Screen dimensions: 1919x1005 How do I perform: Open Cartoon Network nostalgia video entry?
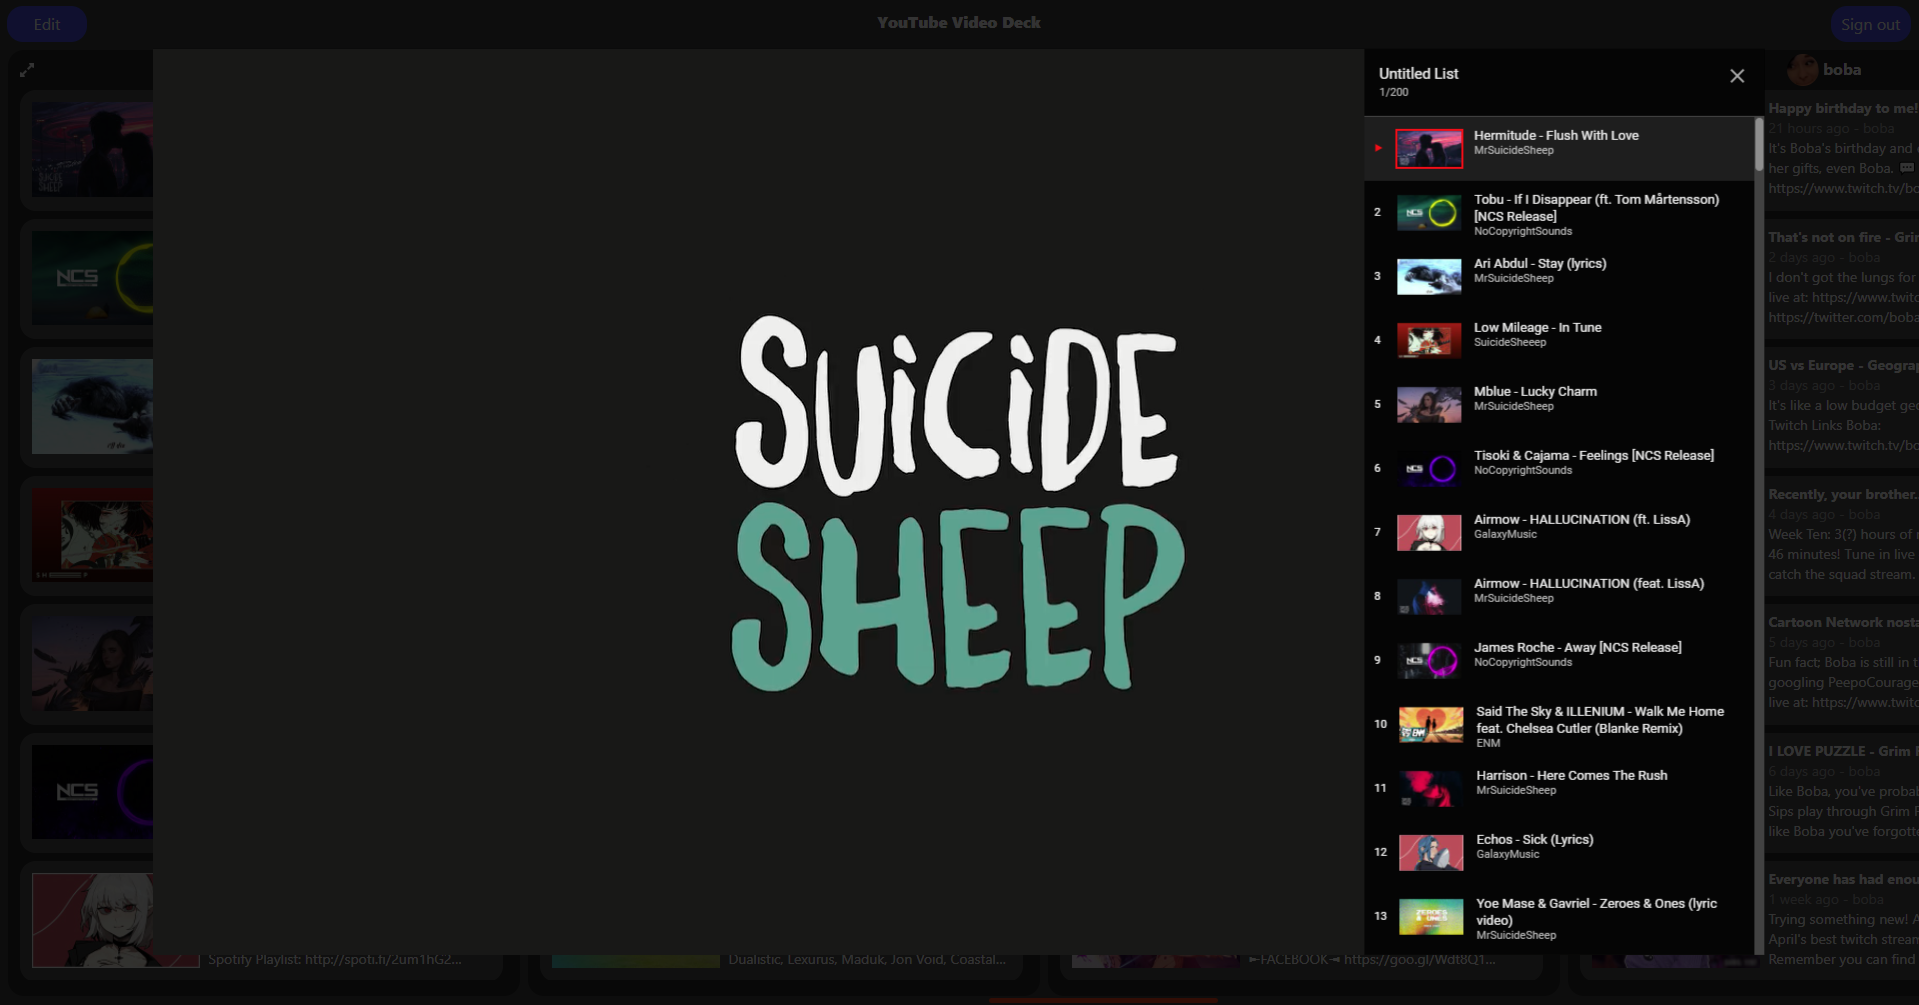click(x=1842, y=663)
